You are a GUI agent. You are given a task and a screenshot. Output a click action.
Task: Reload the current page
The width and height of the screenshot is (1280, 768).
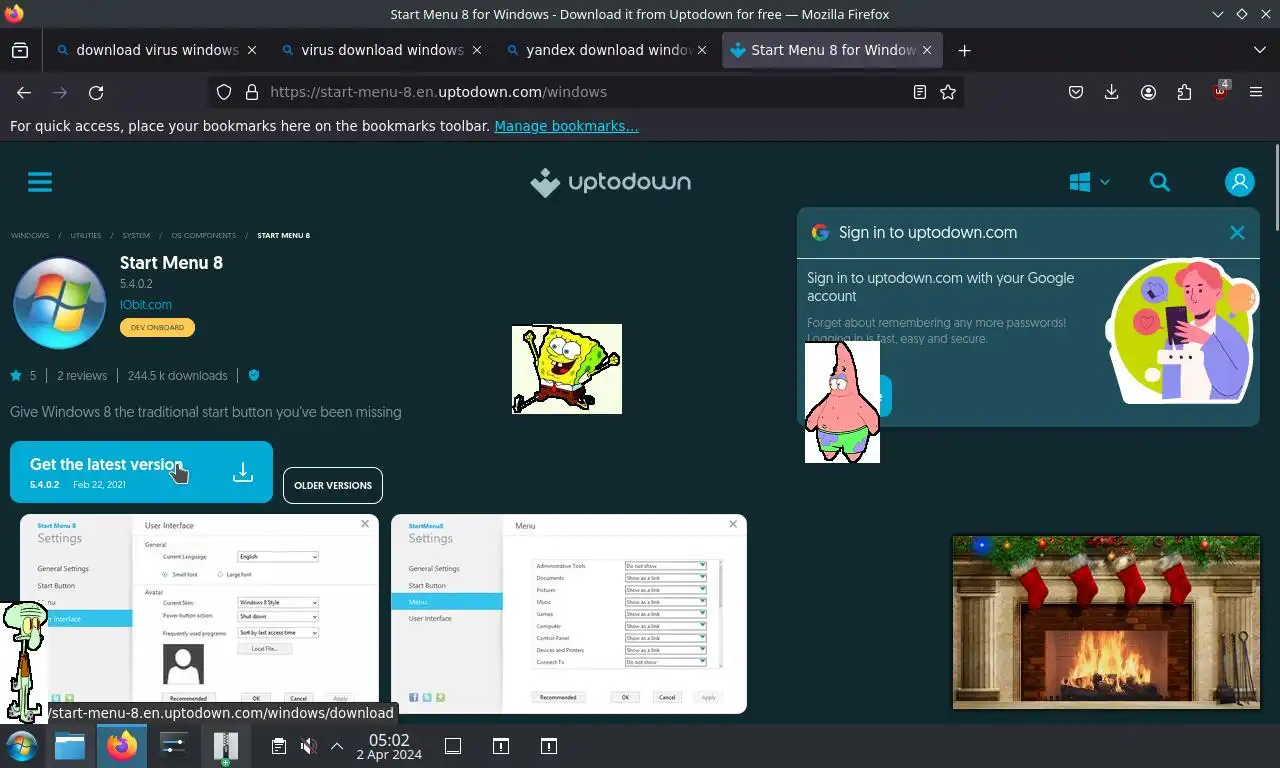click(x=96, y=92)
